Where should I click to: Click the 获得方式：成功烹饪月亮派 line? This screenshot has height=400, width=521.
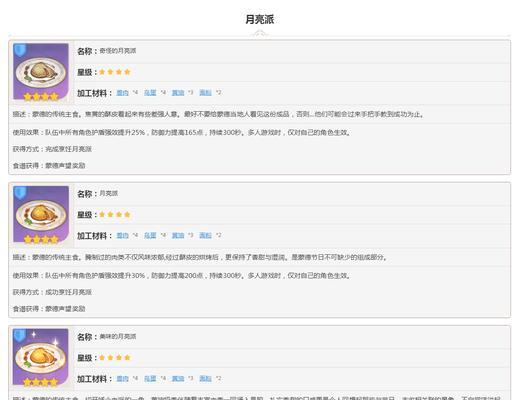(52, 292)
